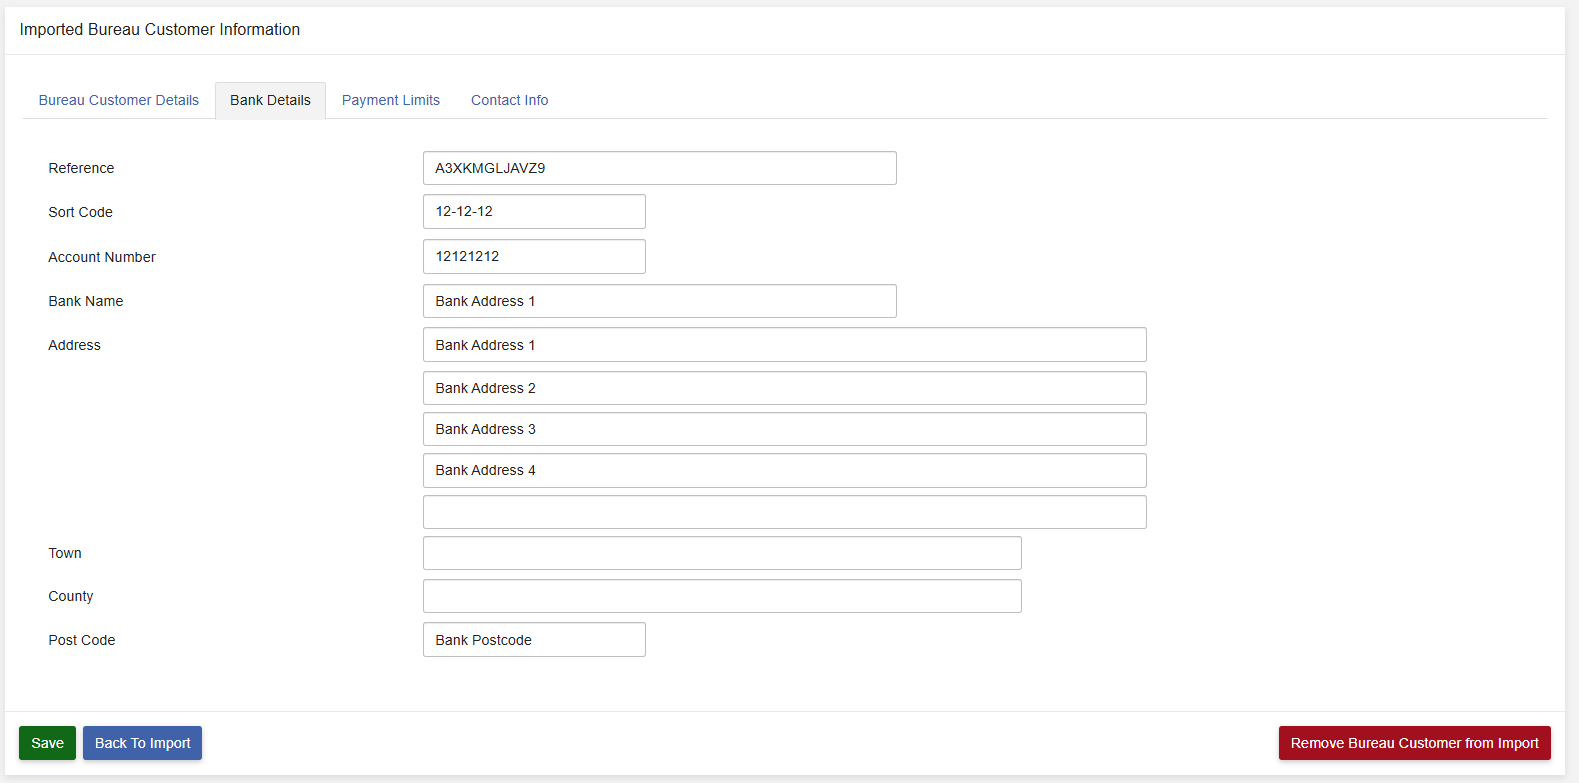
Task: Select the Bank Address 3 field
Action: (785, 429)
